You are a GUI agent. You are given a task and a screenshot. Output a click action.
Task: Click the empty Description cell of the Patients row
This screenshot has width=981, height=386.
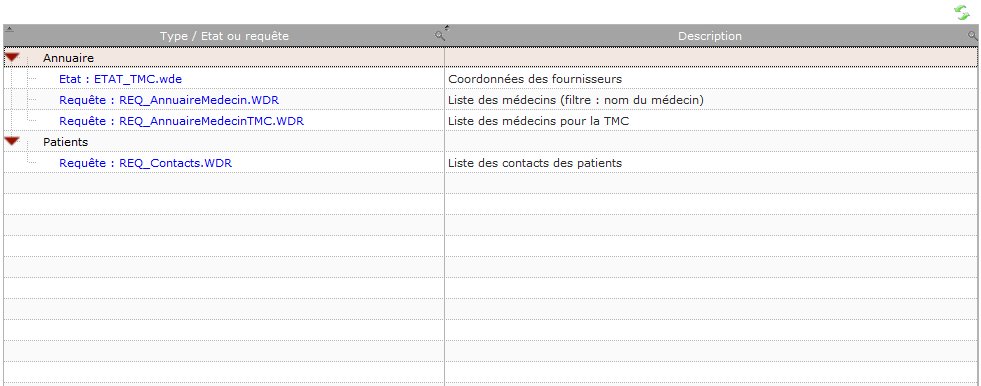(x=711, y=142)
